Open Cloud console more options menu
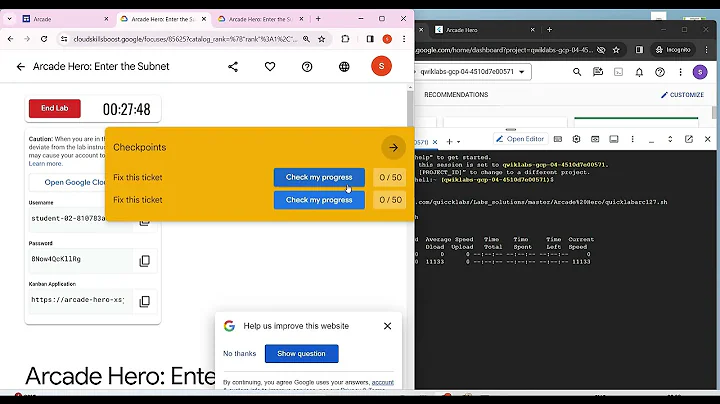720x404 pixels. click(681, 72)
